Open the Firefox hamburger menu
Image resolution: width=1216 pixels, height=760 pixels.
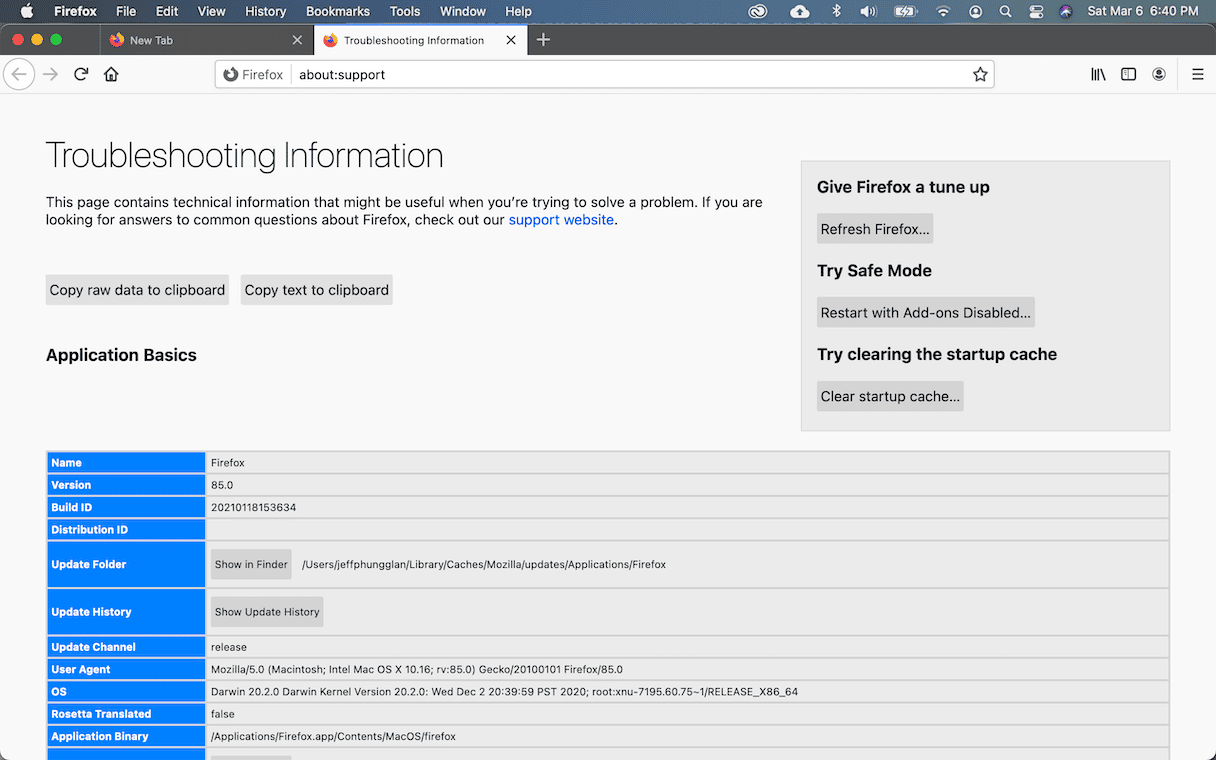[1197, 74]
